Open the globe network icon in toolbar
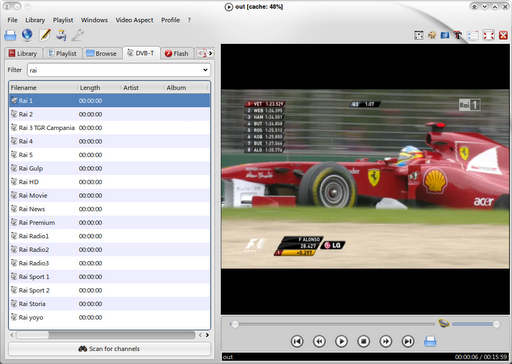 click(x=27, y=35)
